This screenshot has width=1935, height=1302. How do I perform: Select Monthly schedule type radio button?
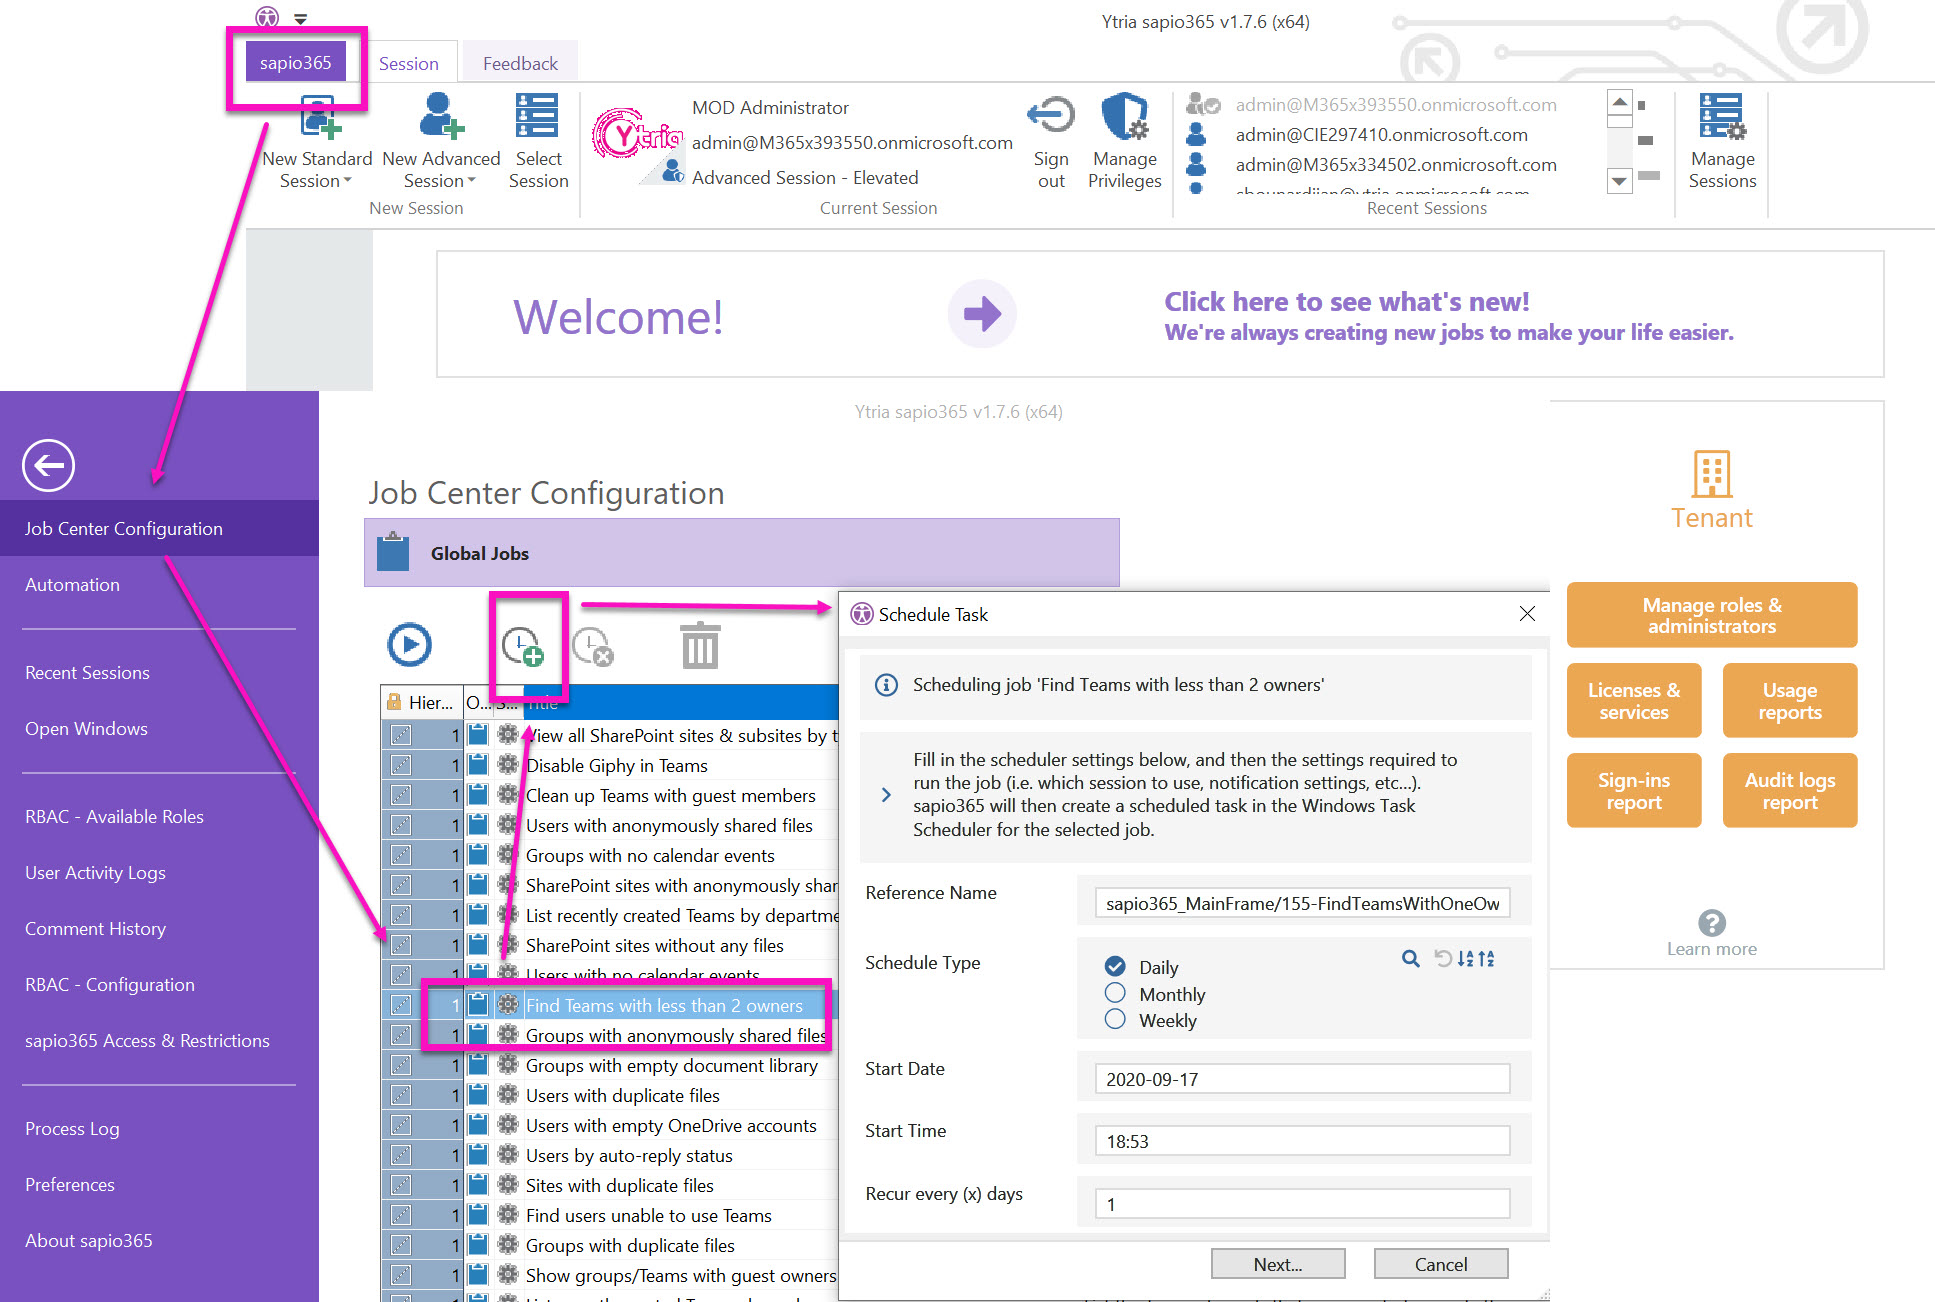coord(1114,994)
